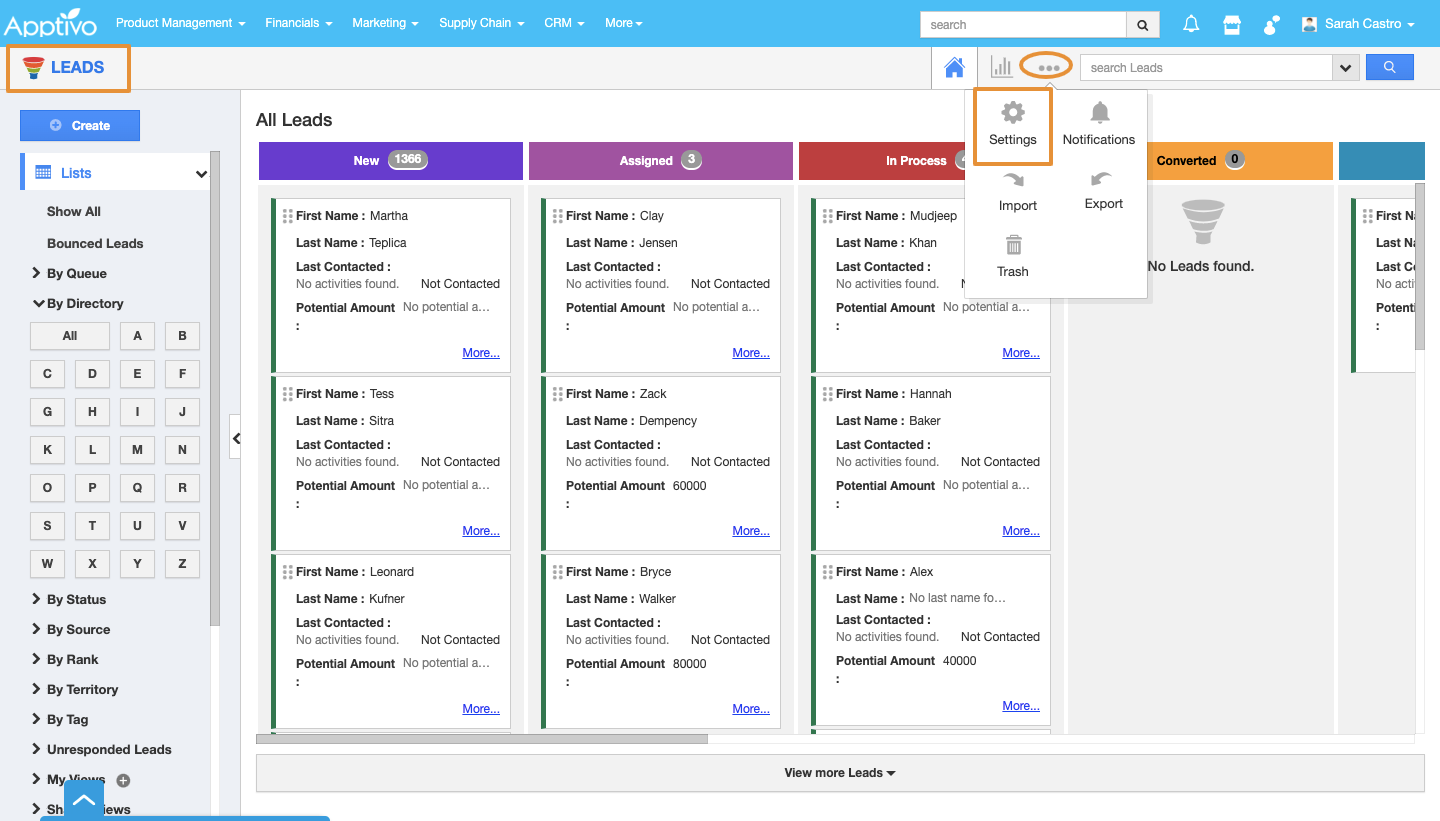Click the Export arrow icon

(x=1101, y=180)
